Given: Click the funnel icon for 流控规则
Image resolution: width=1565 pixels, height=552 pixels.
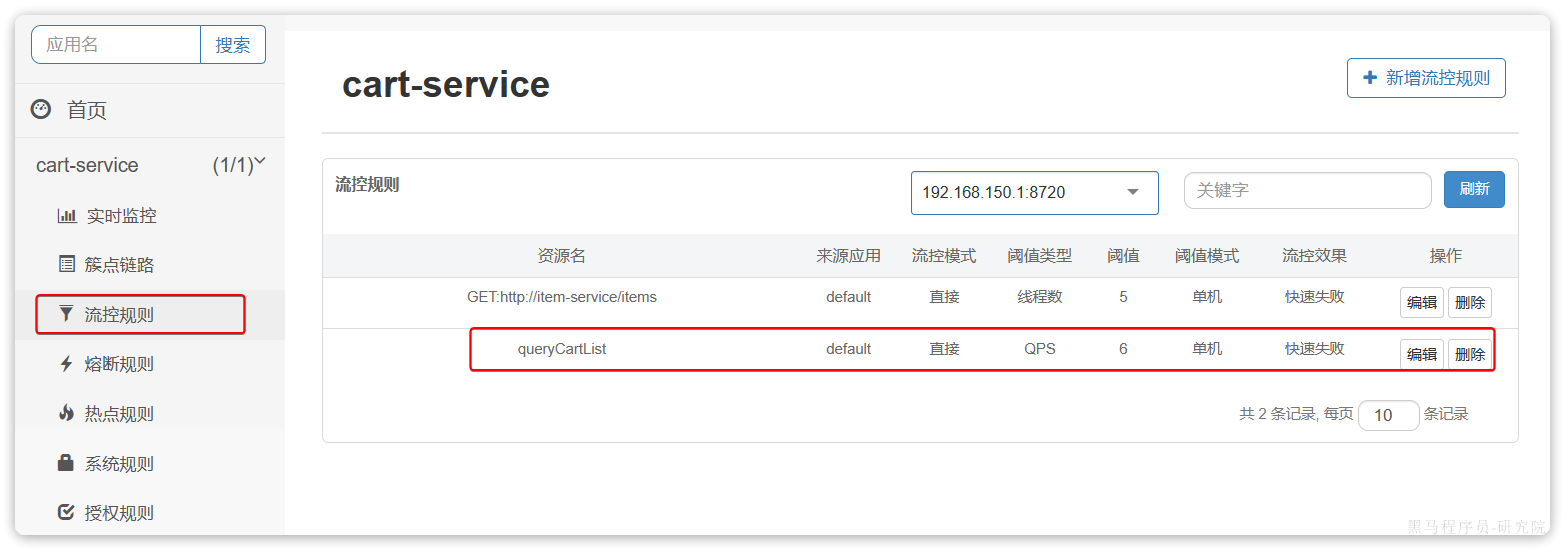Looking at the screenshot, I should (x=67, y=314).
